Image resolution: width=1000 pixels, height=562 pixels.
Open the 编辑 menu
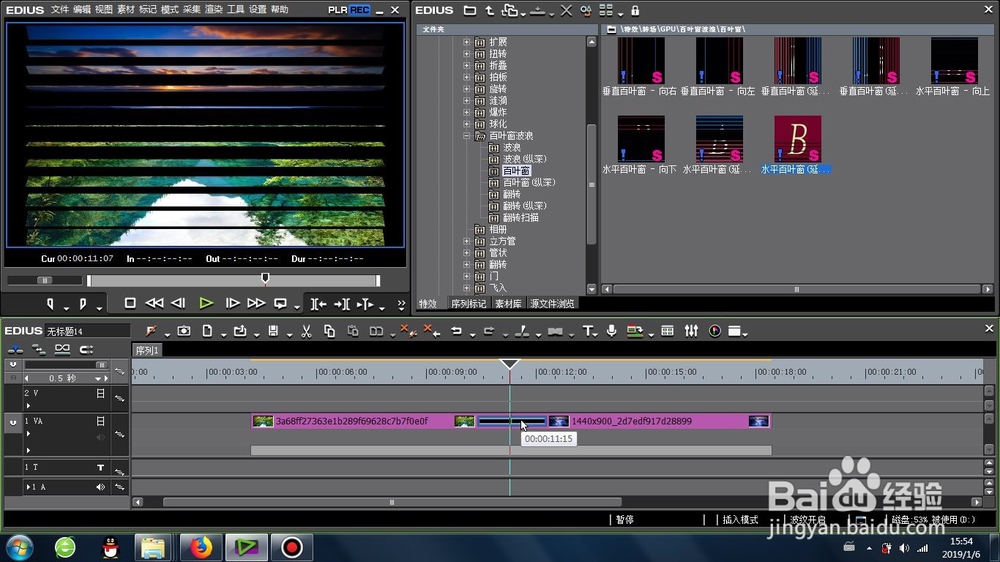pos(82,10)
